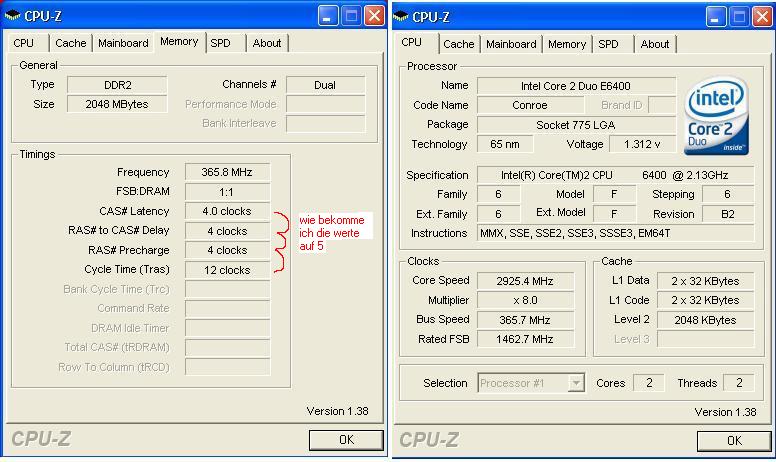Click the RAS# Precharge value field

click(228, 250)
